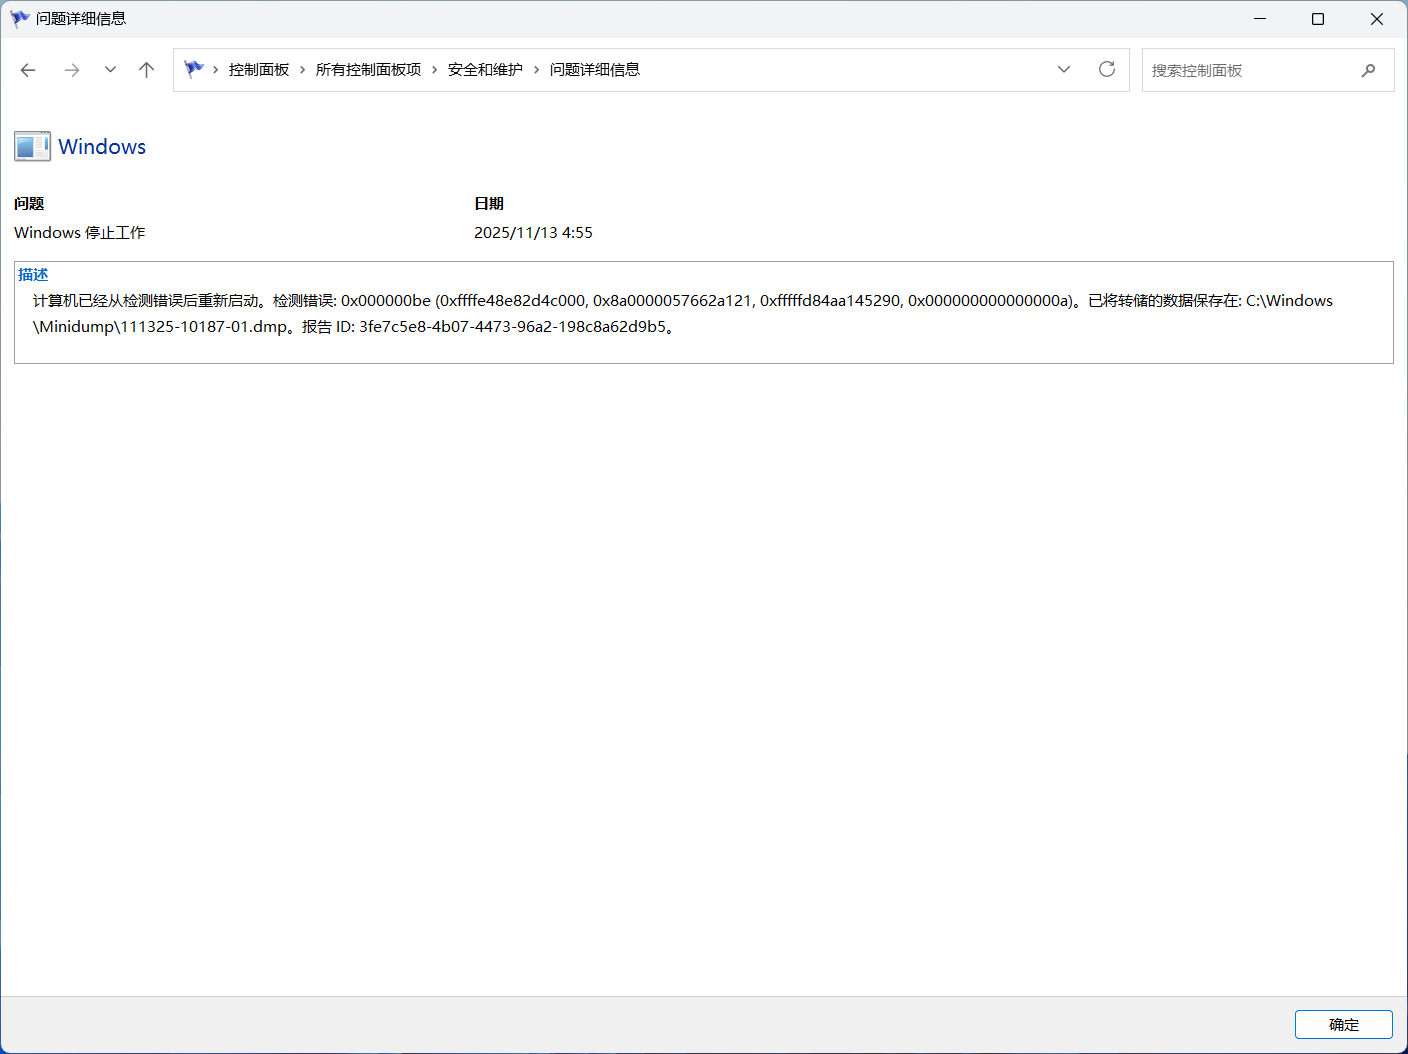Expand chevron after 所有控制面板项 breadcrumb
The height and width of the screenshot is (1054, 1408).
click(435, 70)
